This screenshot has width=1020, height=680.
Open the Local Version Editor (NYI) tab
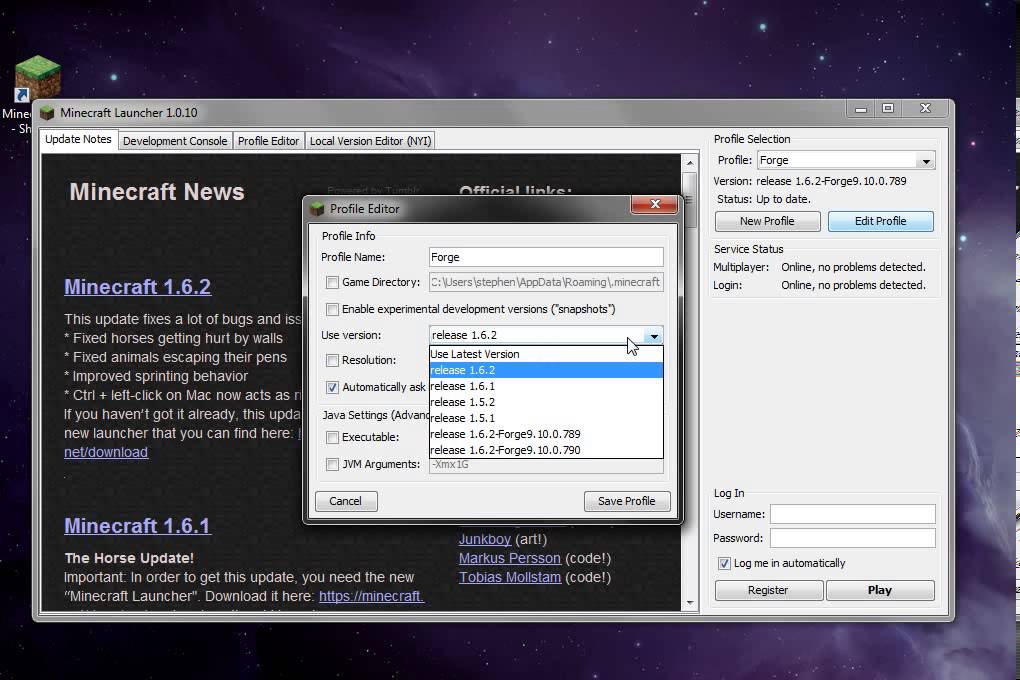370,141
